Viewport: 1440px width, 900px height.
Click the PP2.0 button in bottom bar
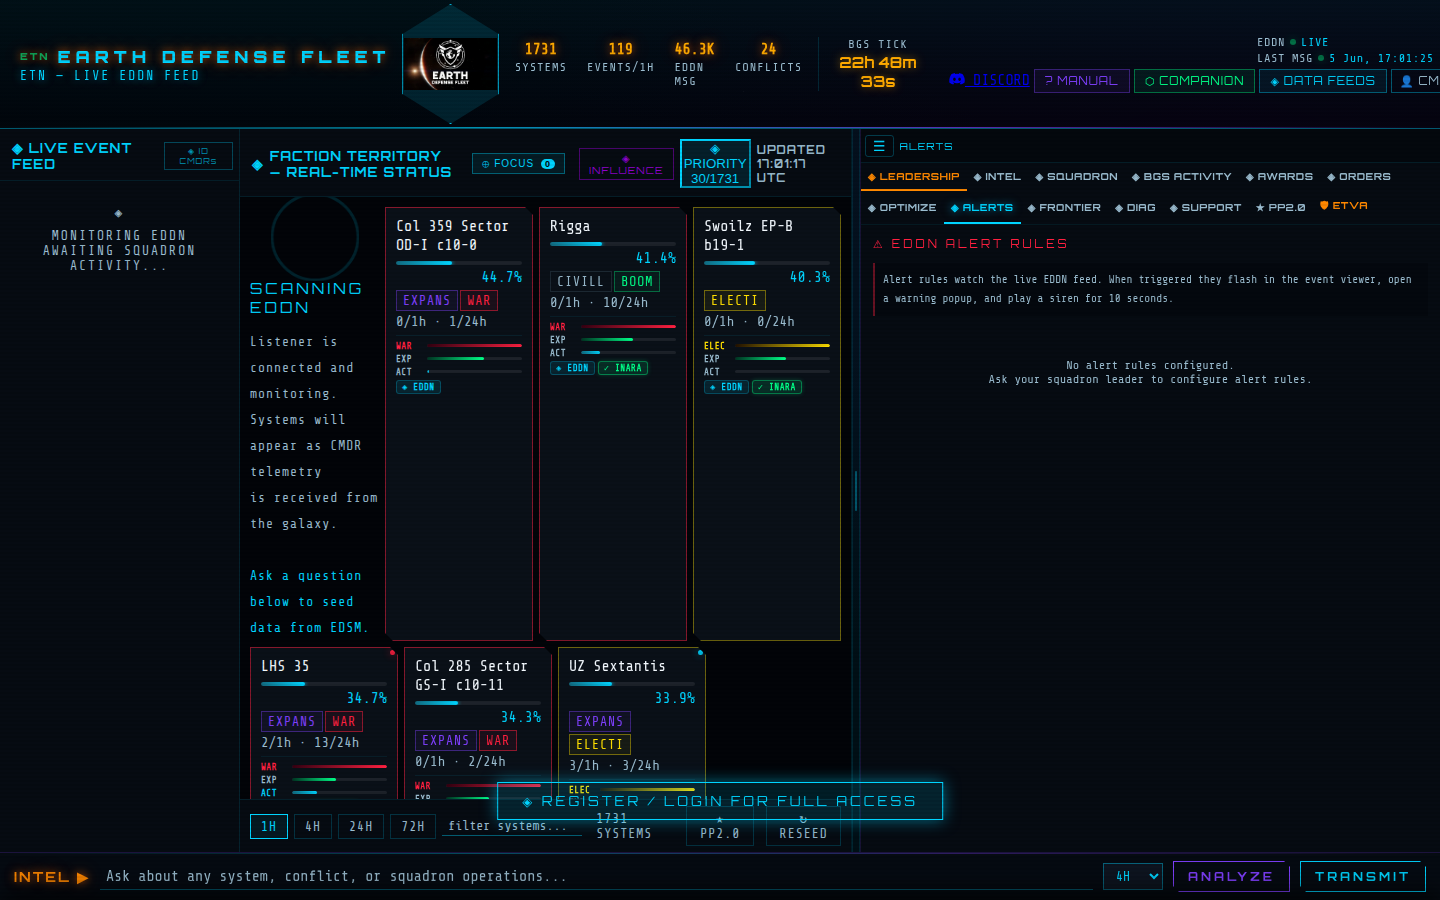[720, 828]
